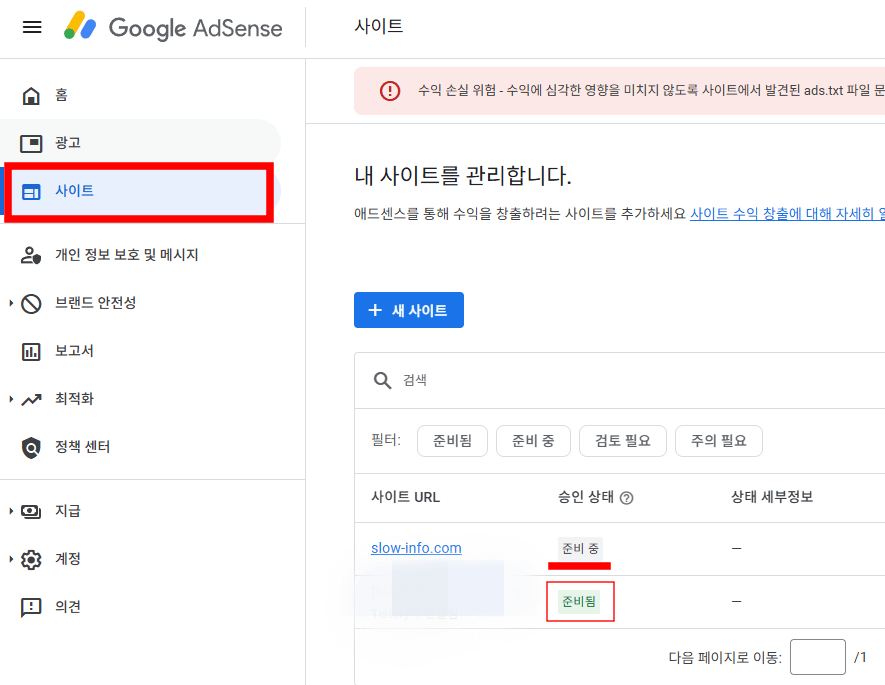Click the 사이트 URL column header
The width and height of the screenshot is (885, 685).
point(405,497)
